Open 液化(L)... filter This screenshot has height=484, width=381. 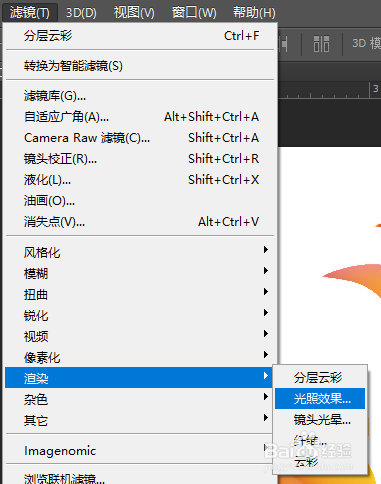click(x=141, y=180)
